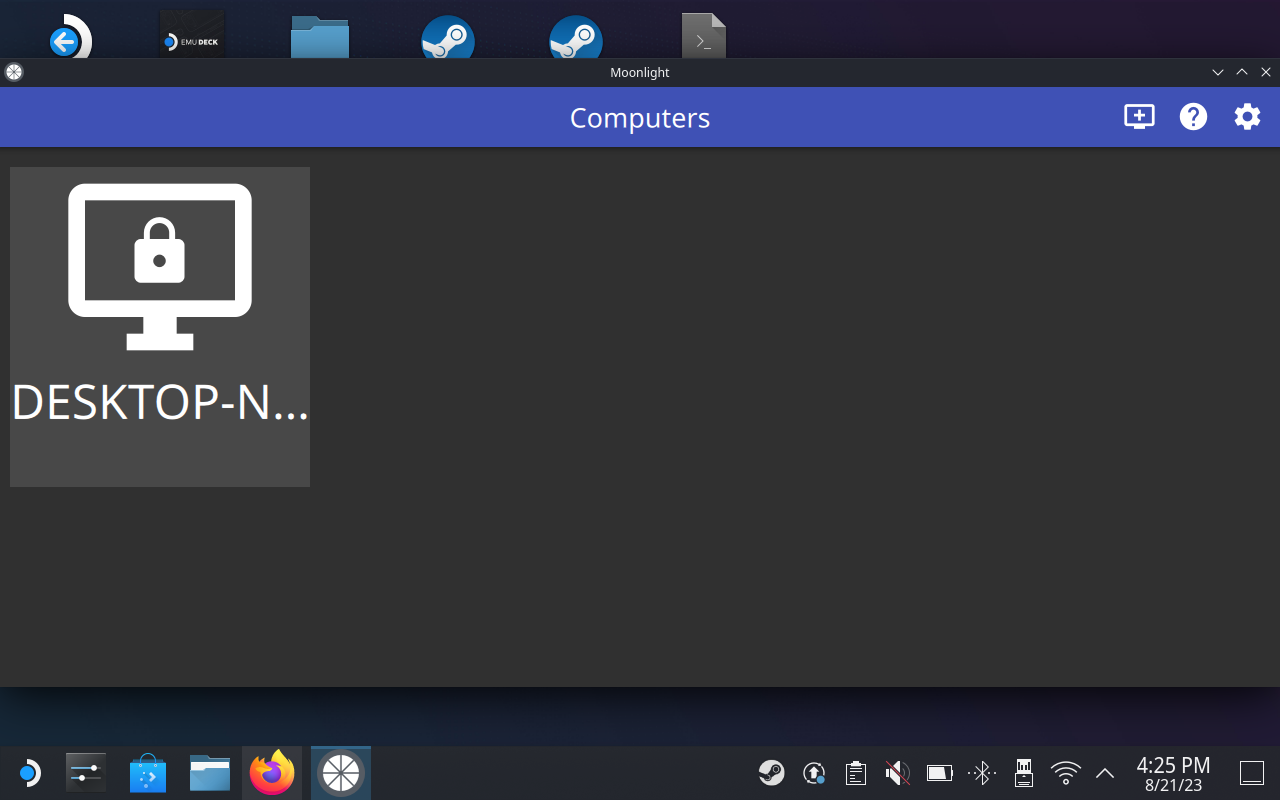Open the Discover store from the taskbar
Image resolution: width=1280 pixels, height=800 pixels.
(x=148, y=773)
